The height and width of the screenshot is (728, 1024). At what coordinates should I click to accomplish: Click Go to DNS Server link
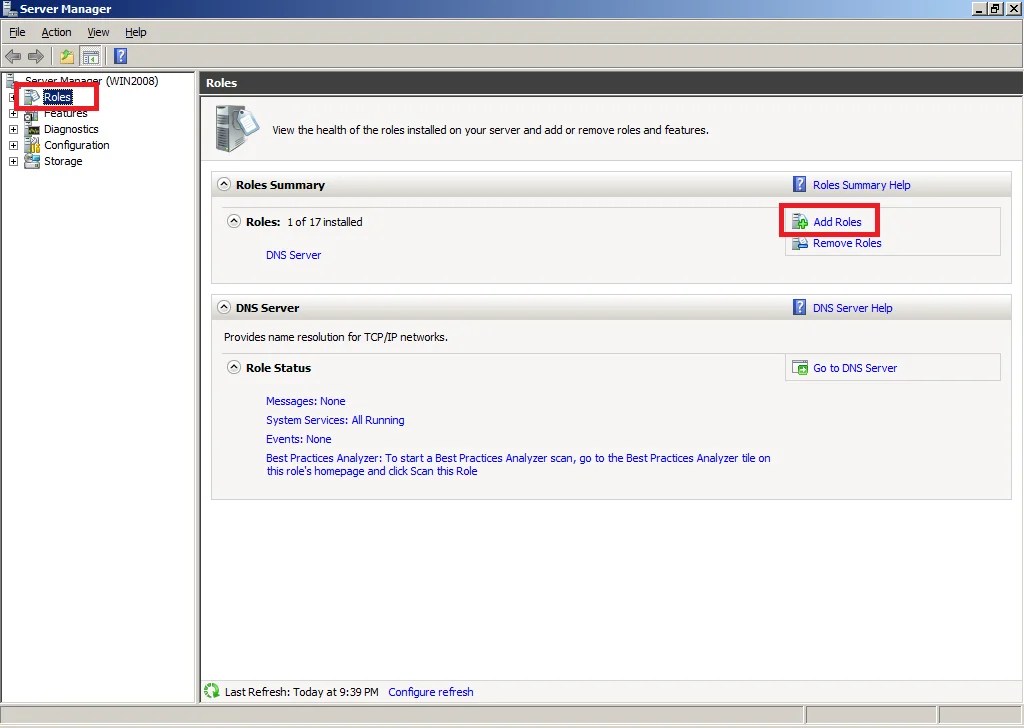point(855,368)
